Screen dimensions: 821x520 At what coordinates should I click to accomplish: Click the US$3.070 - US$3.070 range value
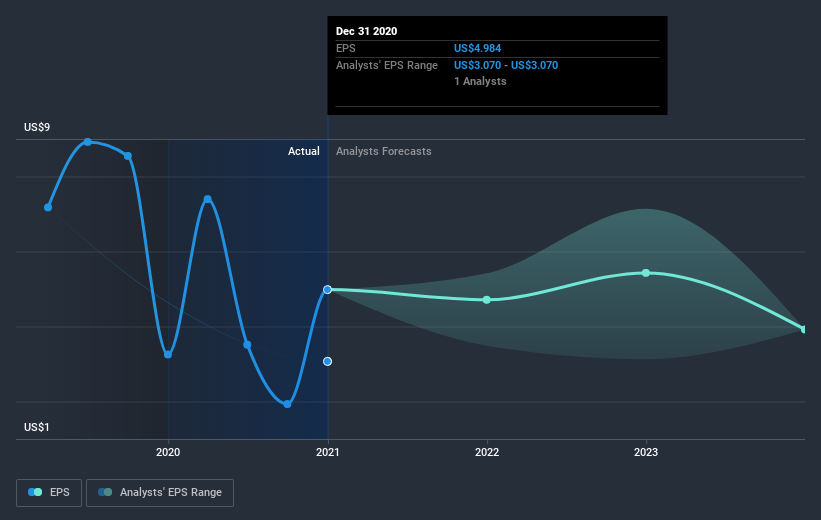(x=506, y=65)
